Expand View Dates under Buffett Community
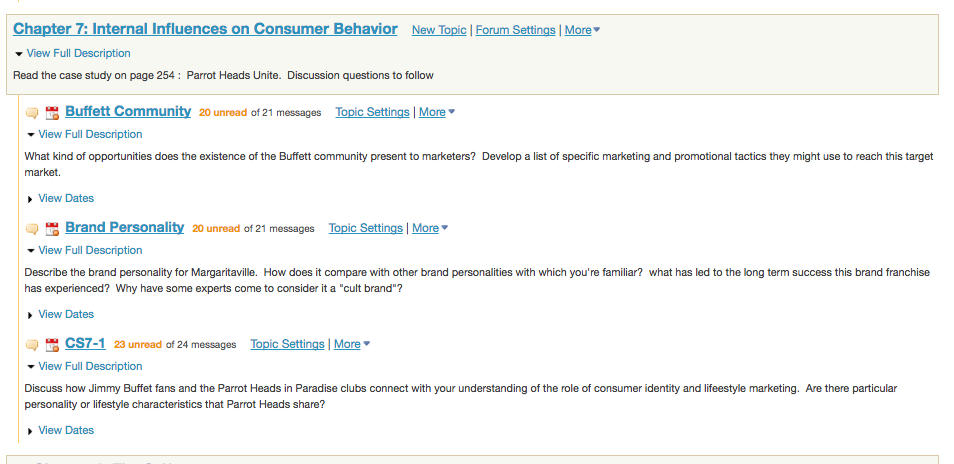This screenshot has height=464, width=954. coord(60,198)
